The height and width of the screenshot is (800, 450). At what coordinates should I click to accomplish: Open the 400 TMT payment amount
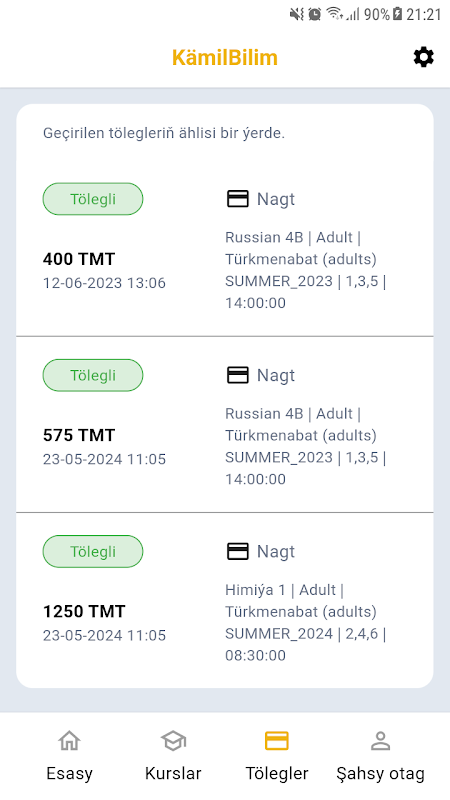click(x=79, y=259)
